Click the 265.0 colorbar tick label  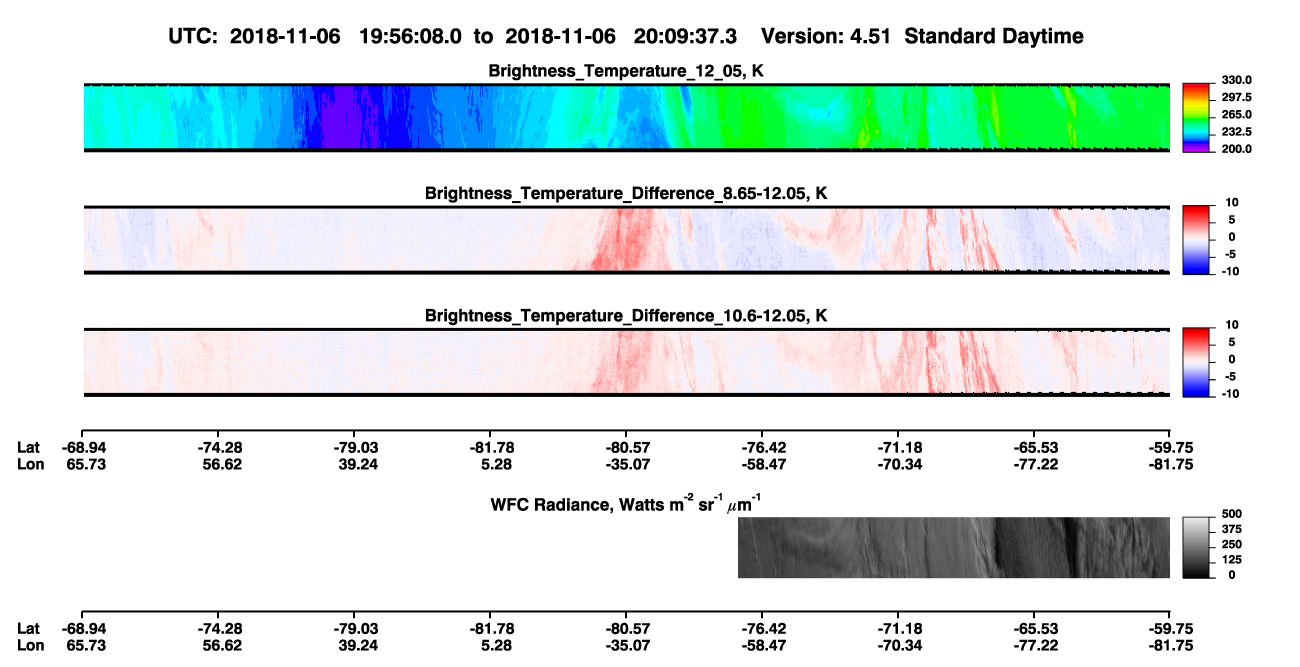coord(1236,114)
